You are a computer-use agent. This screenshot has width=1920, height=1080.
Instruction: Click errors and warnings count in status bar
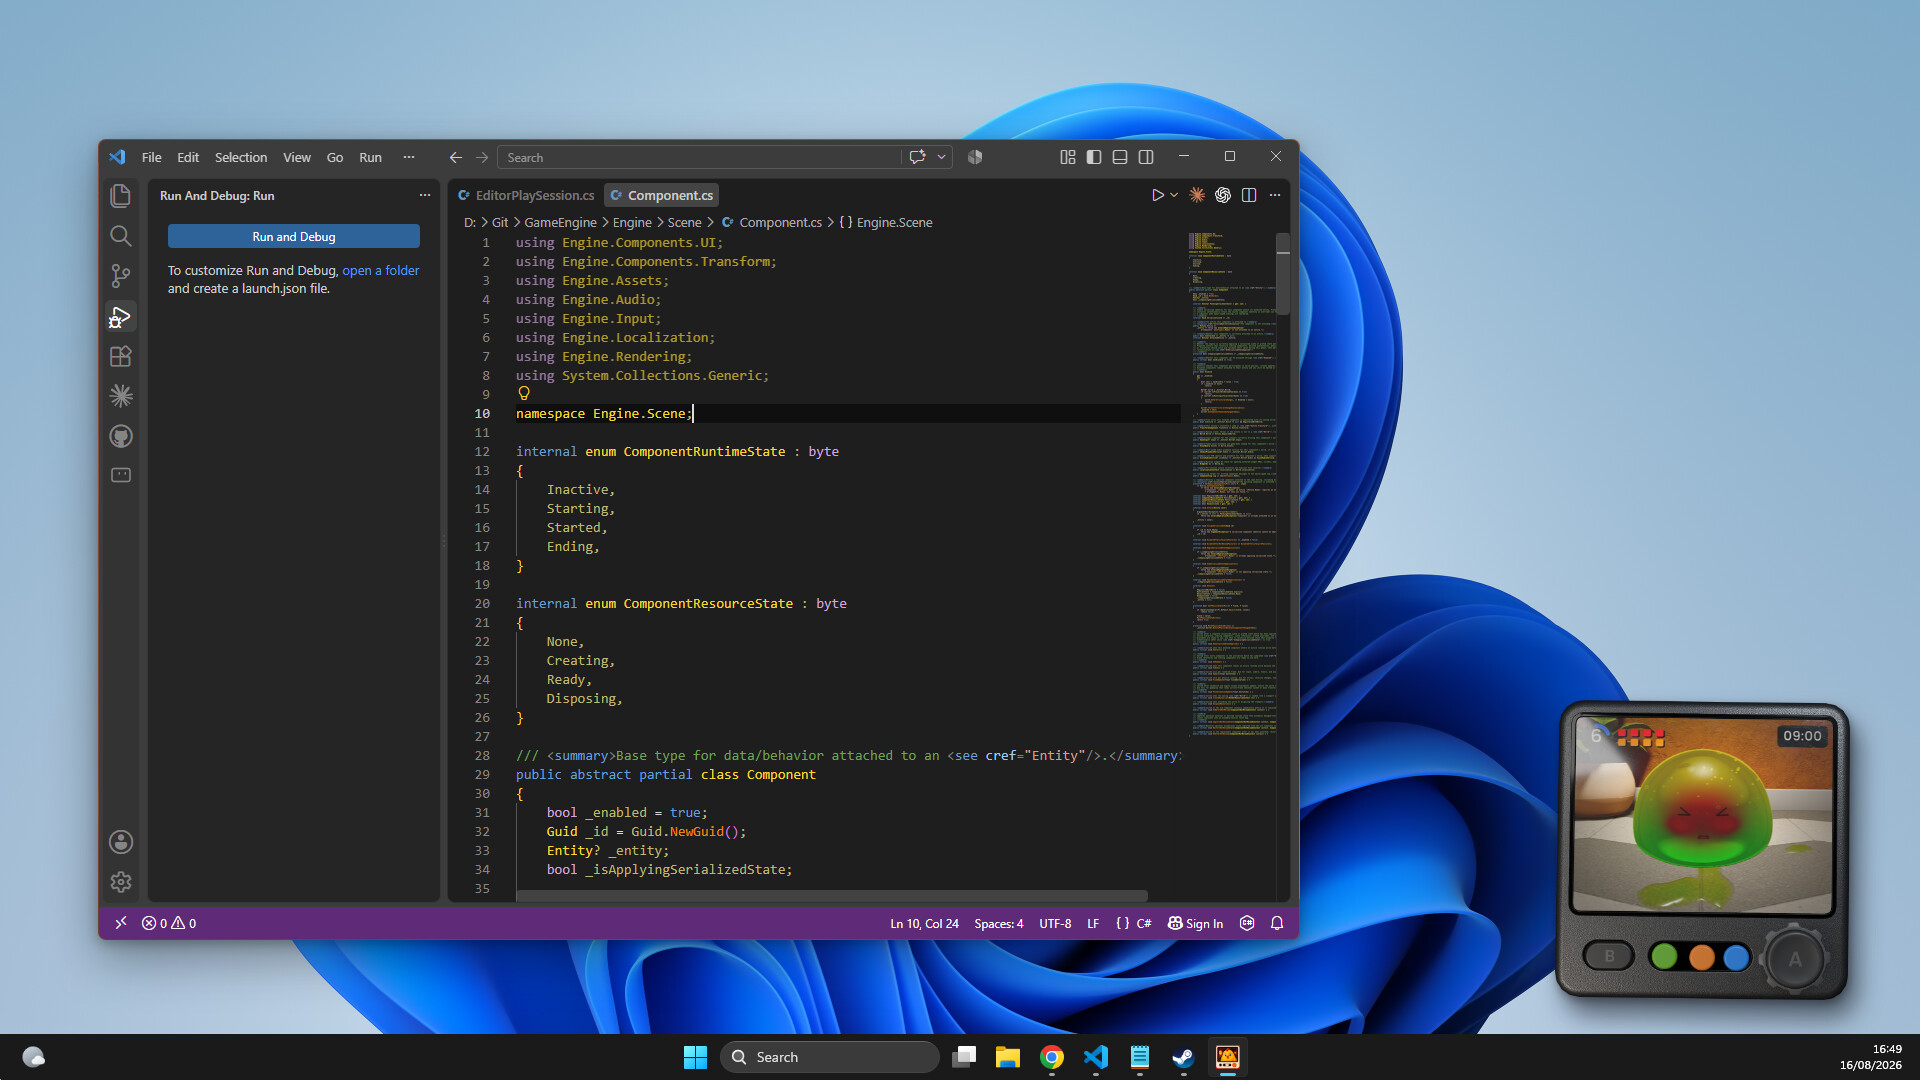click(169, 923)
